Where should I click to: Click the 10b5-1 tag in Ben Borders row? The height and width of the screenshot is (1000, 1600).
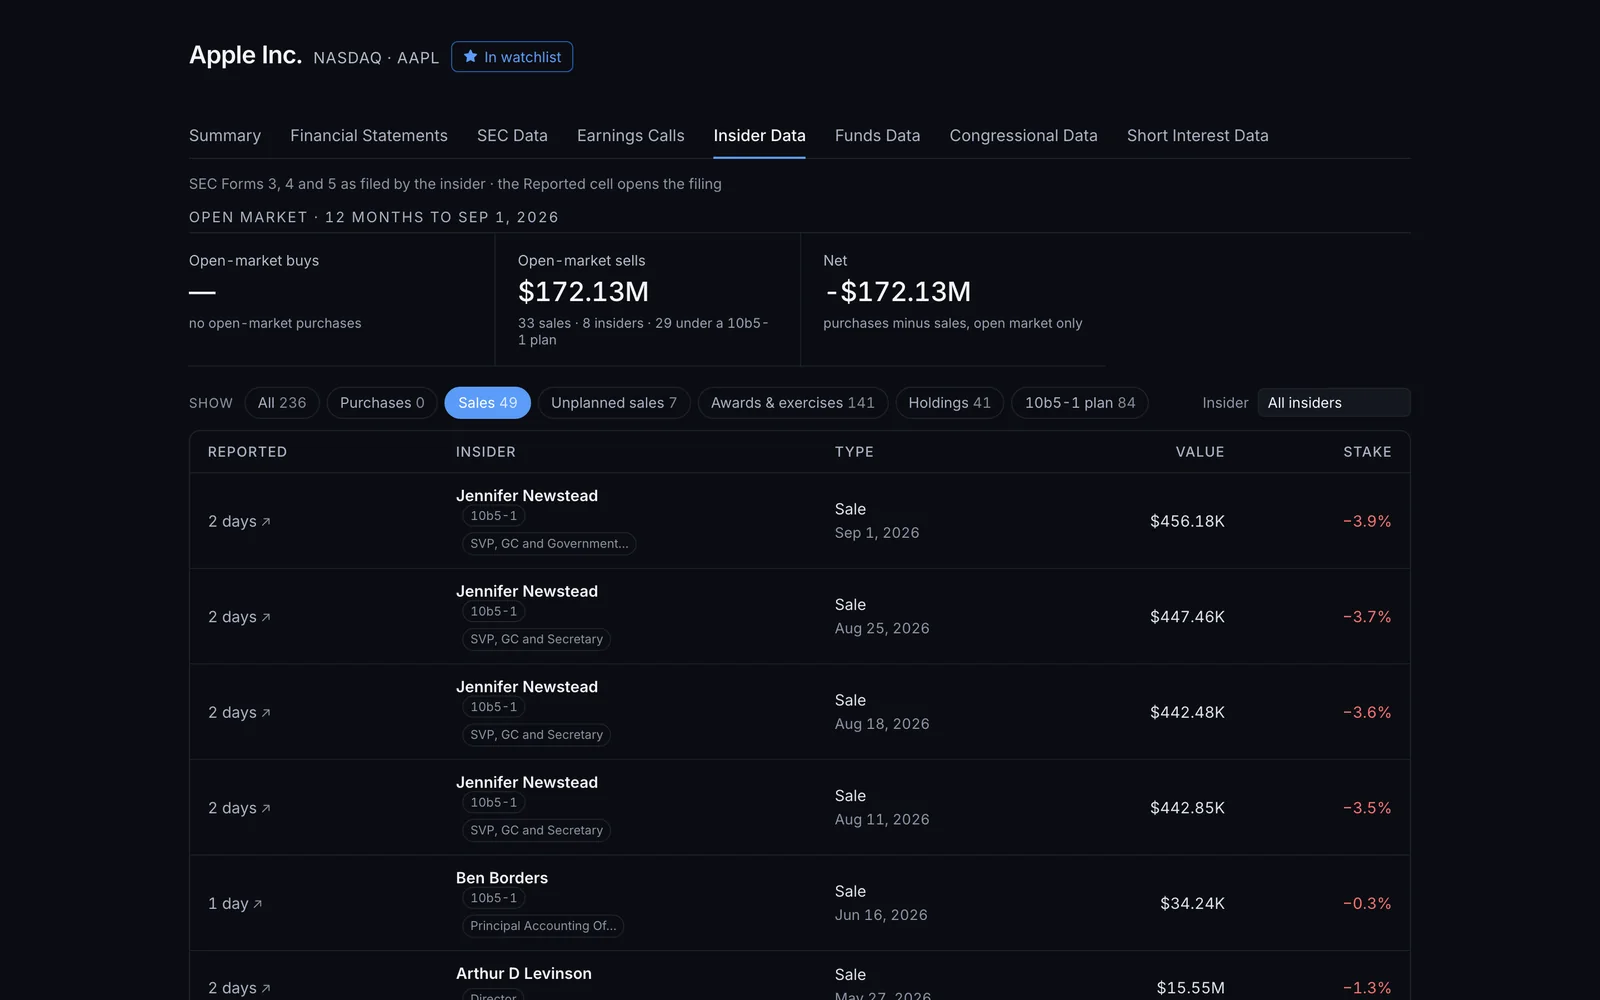(x=494, y=898)
